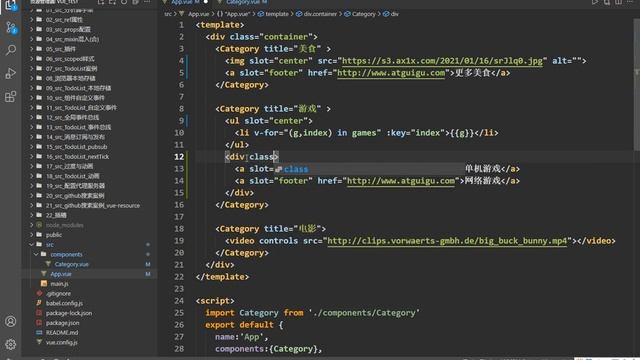Viewport: 640px width, 360px height.
Task: Open the Explorer view in activity bar
Action: pyautogui.click(x=11, y=5)
